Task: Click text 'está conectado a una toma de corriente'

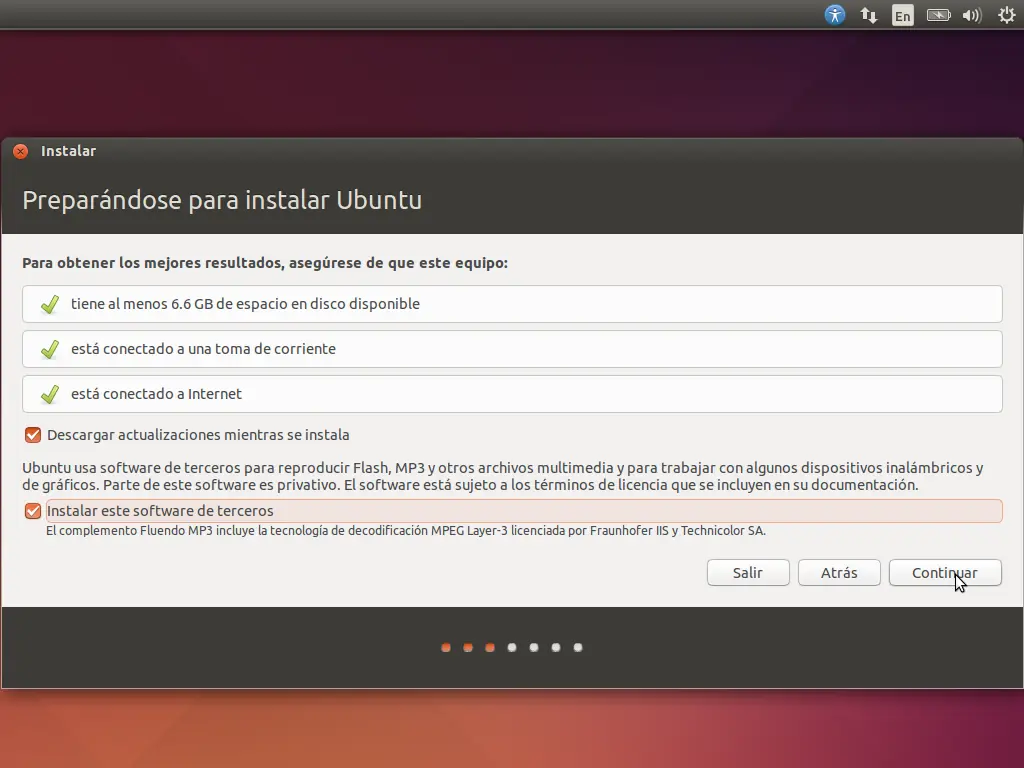Action: click(203, 349)
